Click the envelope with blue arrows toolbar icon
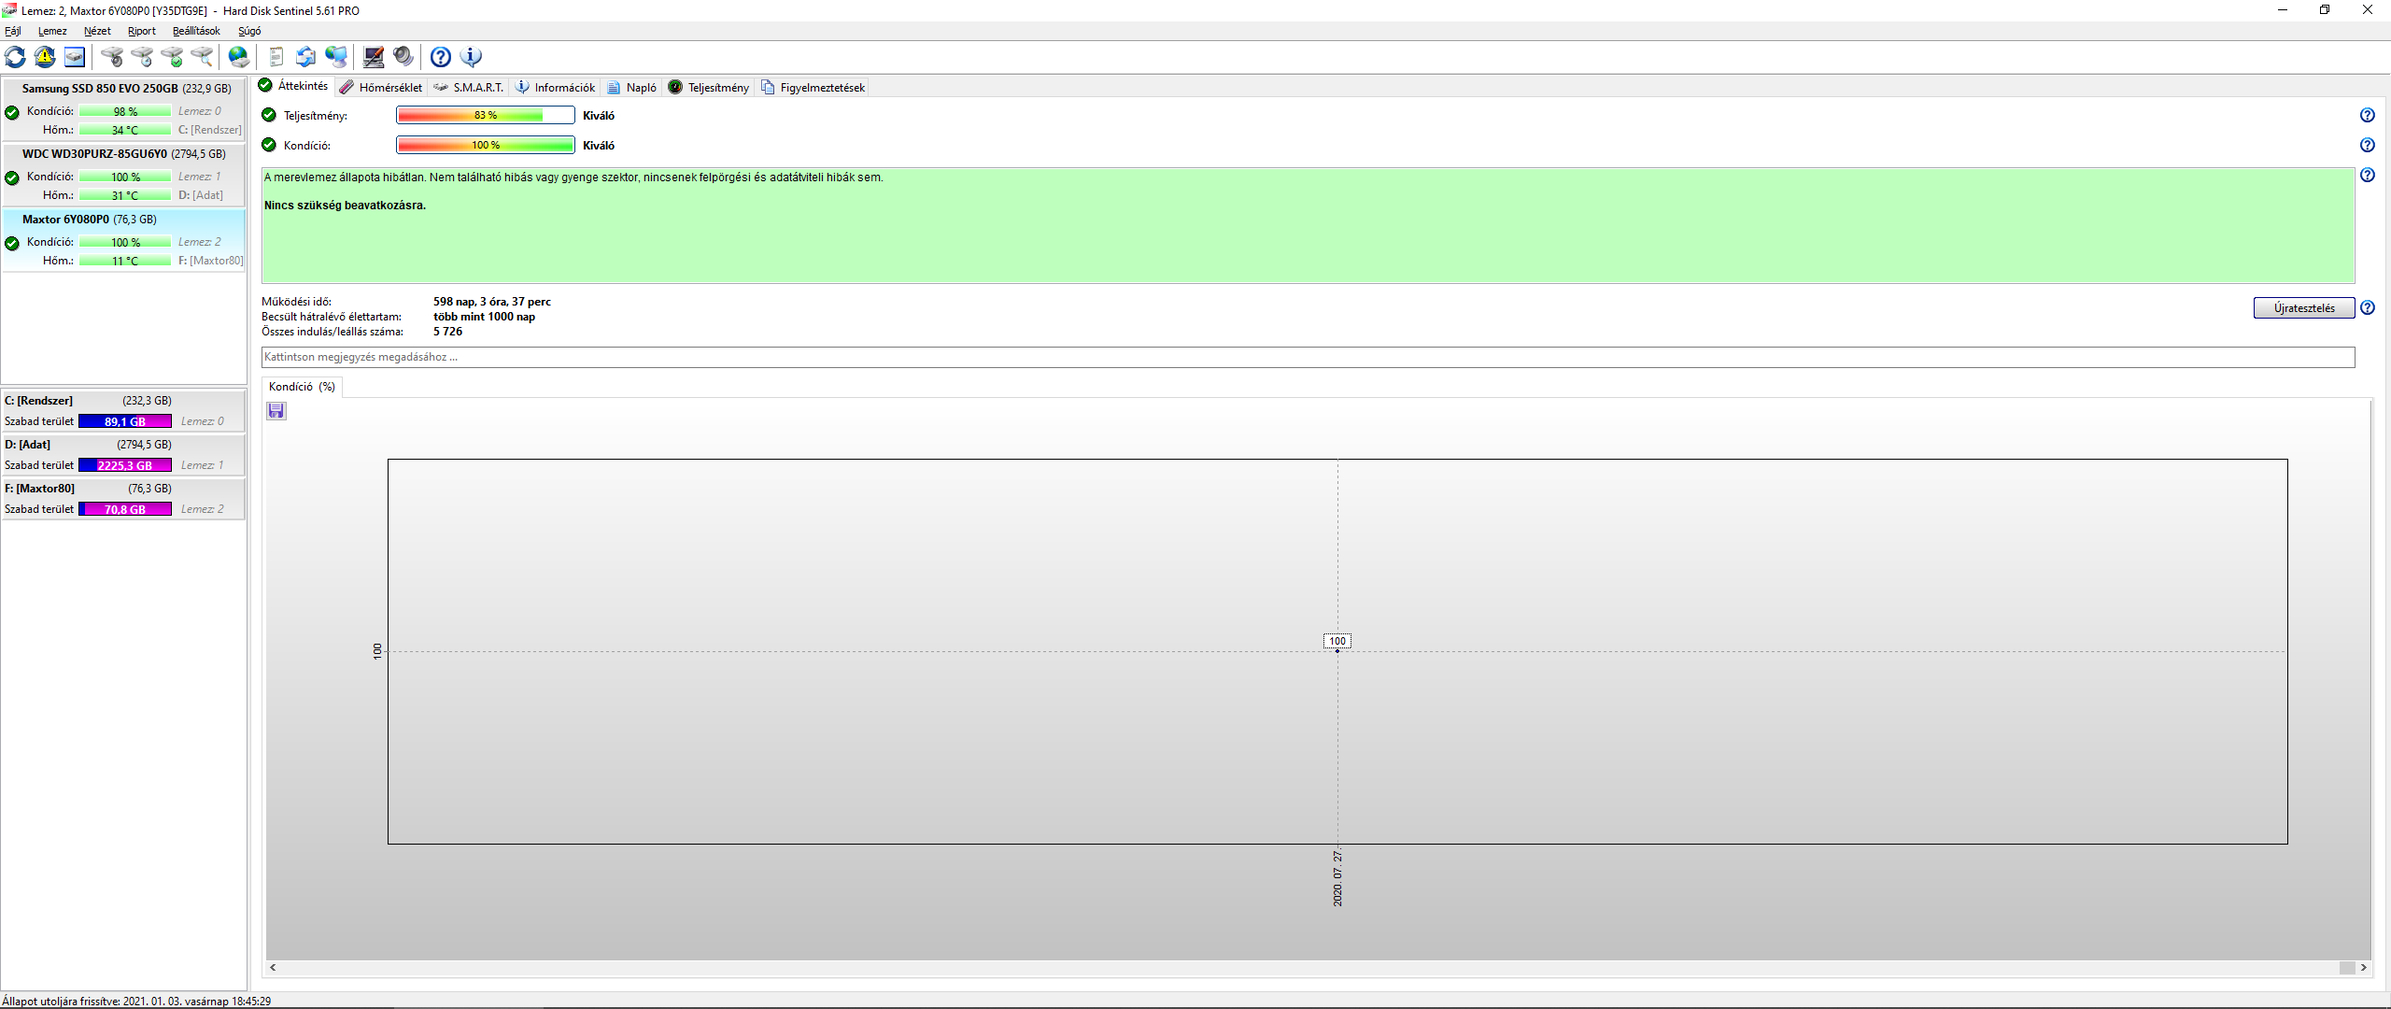 (306, 57)
